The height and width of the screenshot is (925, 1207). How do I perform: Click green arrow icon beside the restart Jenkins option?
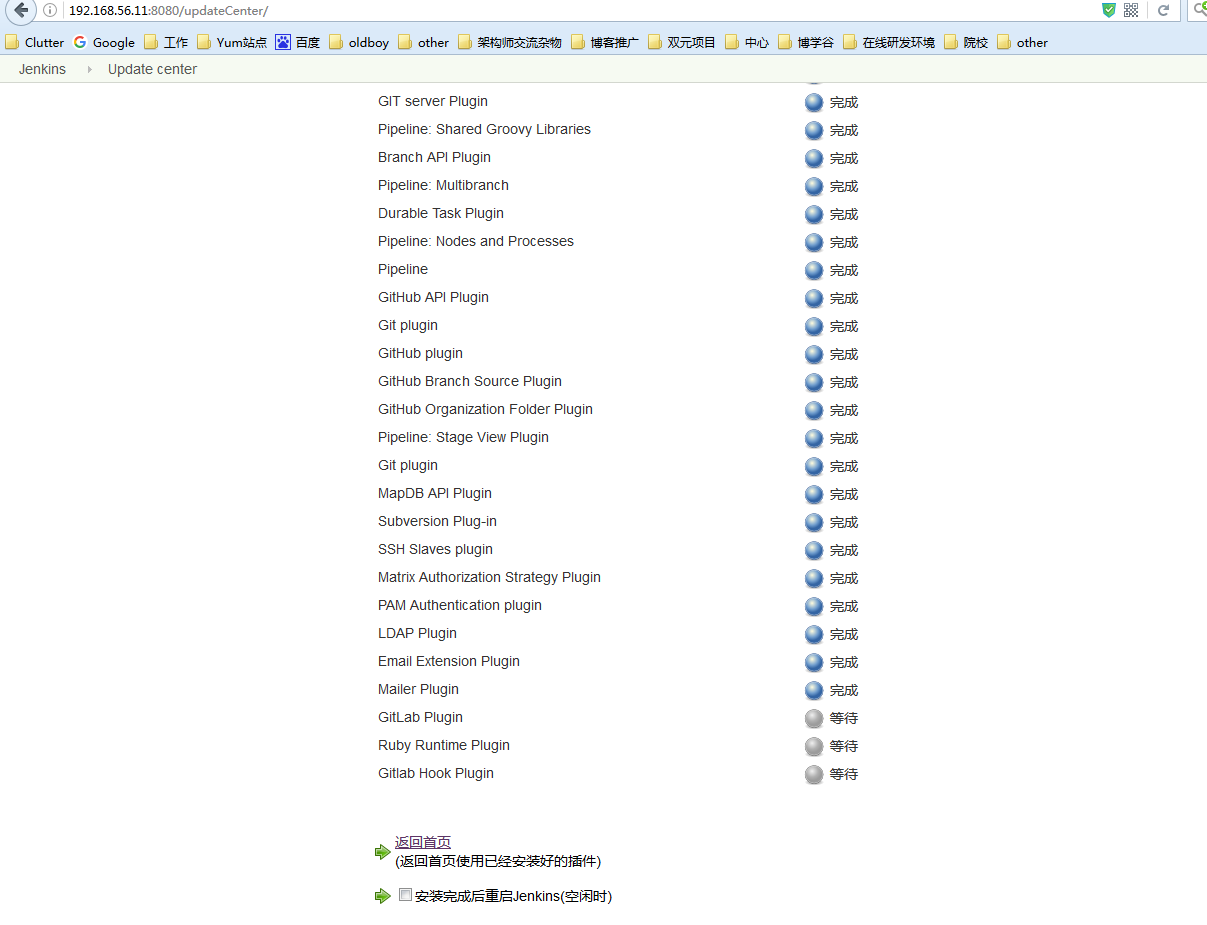pyautogui.click(x=382, y=896)
